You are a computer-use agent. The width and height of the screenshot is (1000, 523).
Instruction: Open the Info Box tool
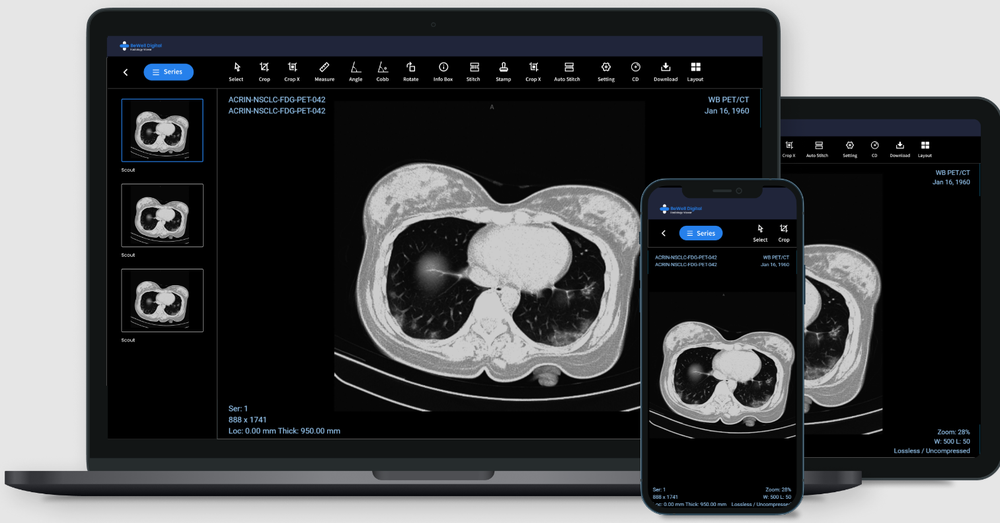[443, 71]
